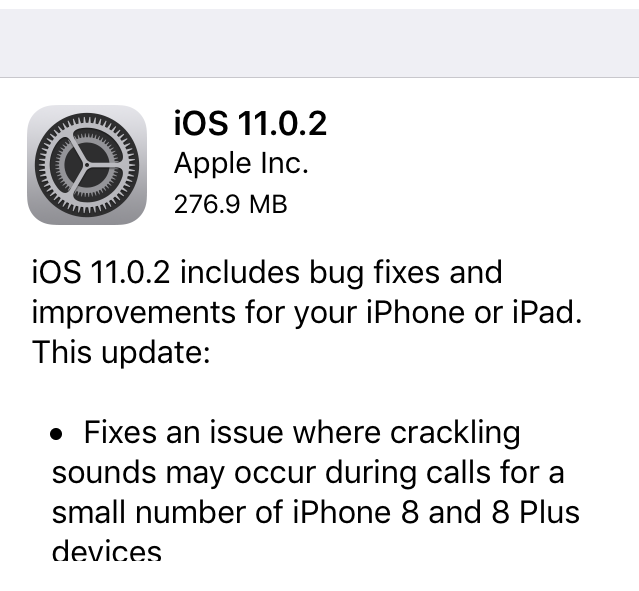
Task: Tap 'iPhone 8 and 8 Plus' text
Action: pyautogui.click(x=436, y=512)
